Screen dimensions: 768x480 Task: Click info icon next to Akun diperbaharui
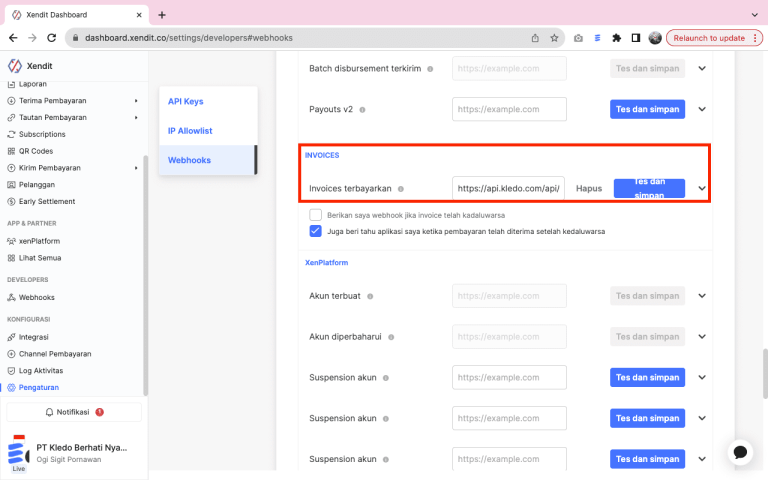[x=391, y=337]
